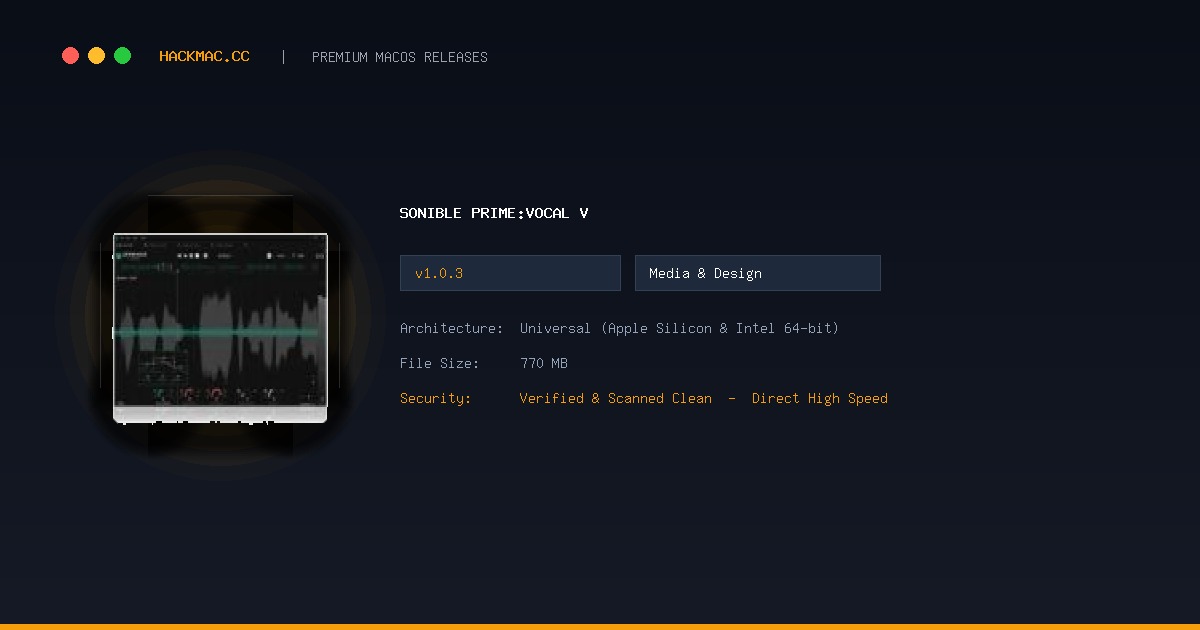This screenshot has width=1200, height=630.
Task: Click the 'File Size:' label
Action: coord(440,363)
